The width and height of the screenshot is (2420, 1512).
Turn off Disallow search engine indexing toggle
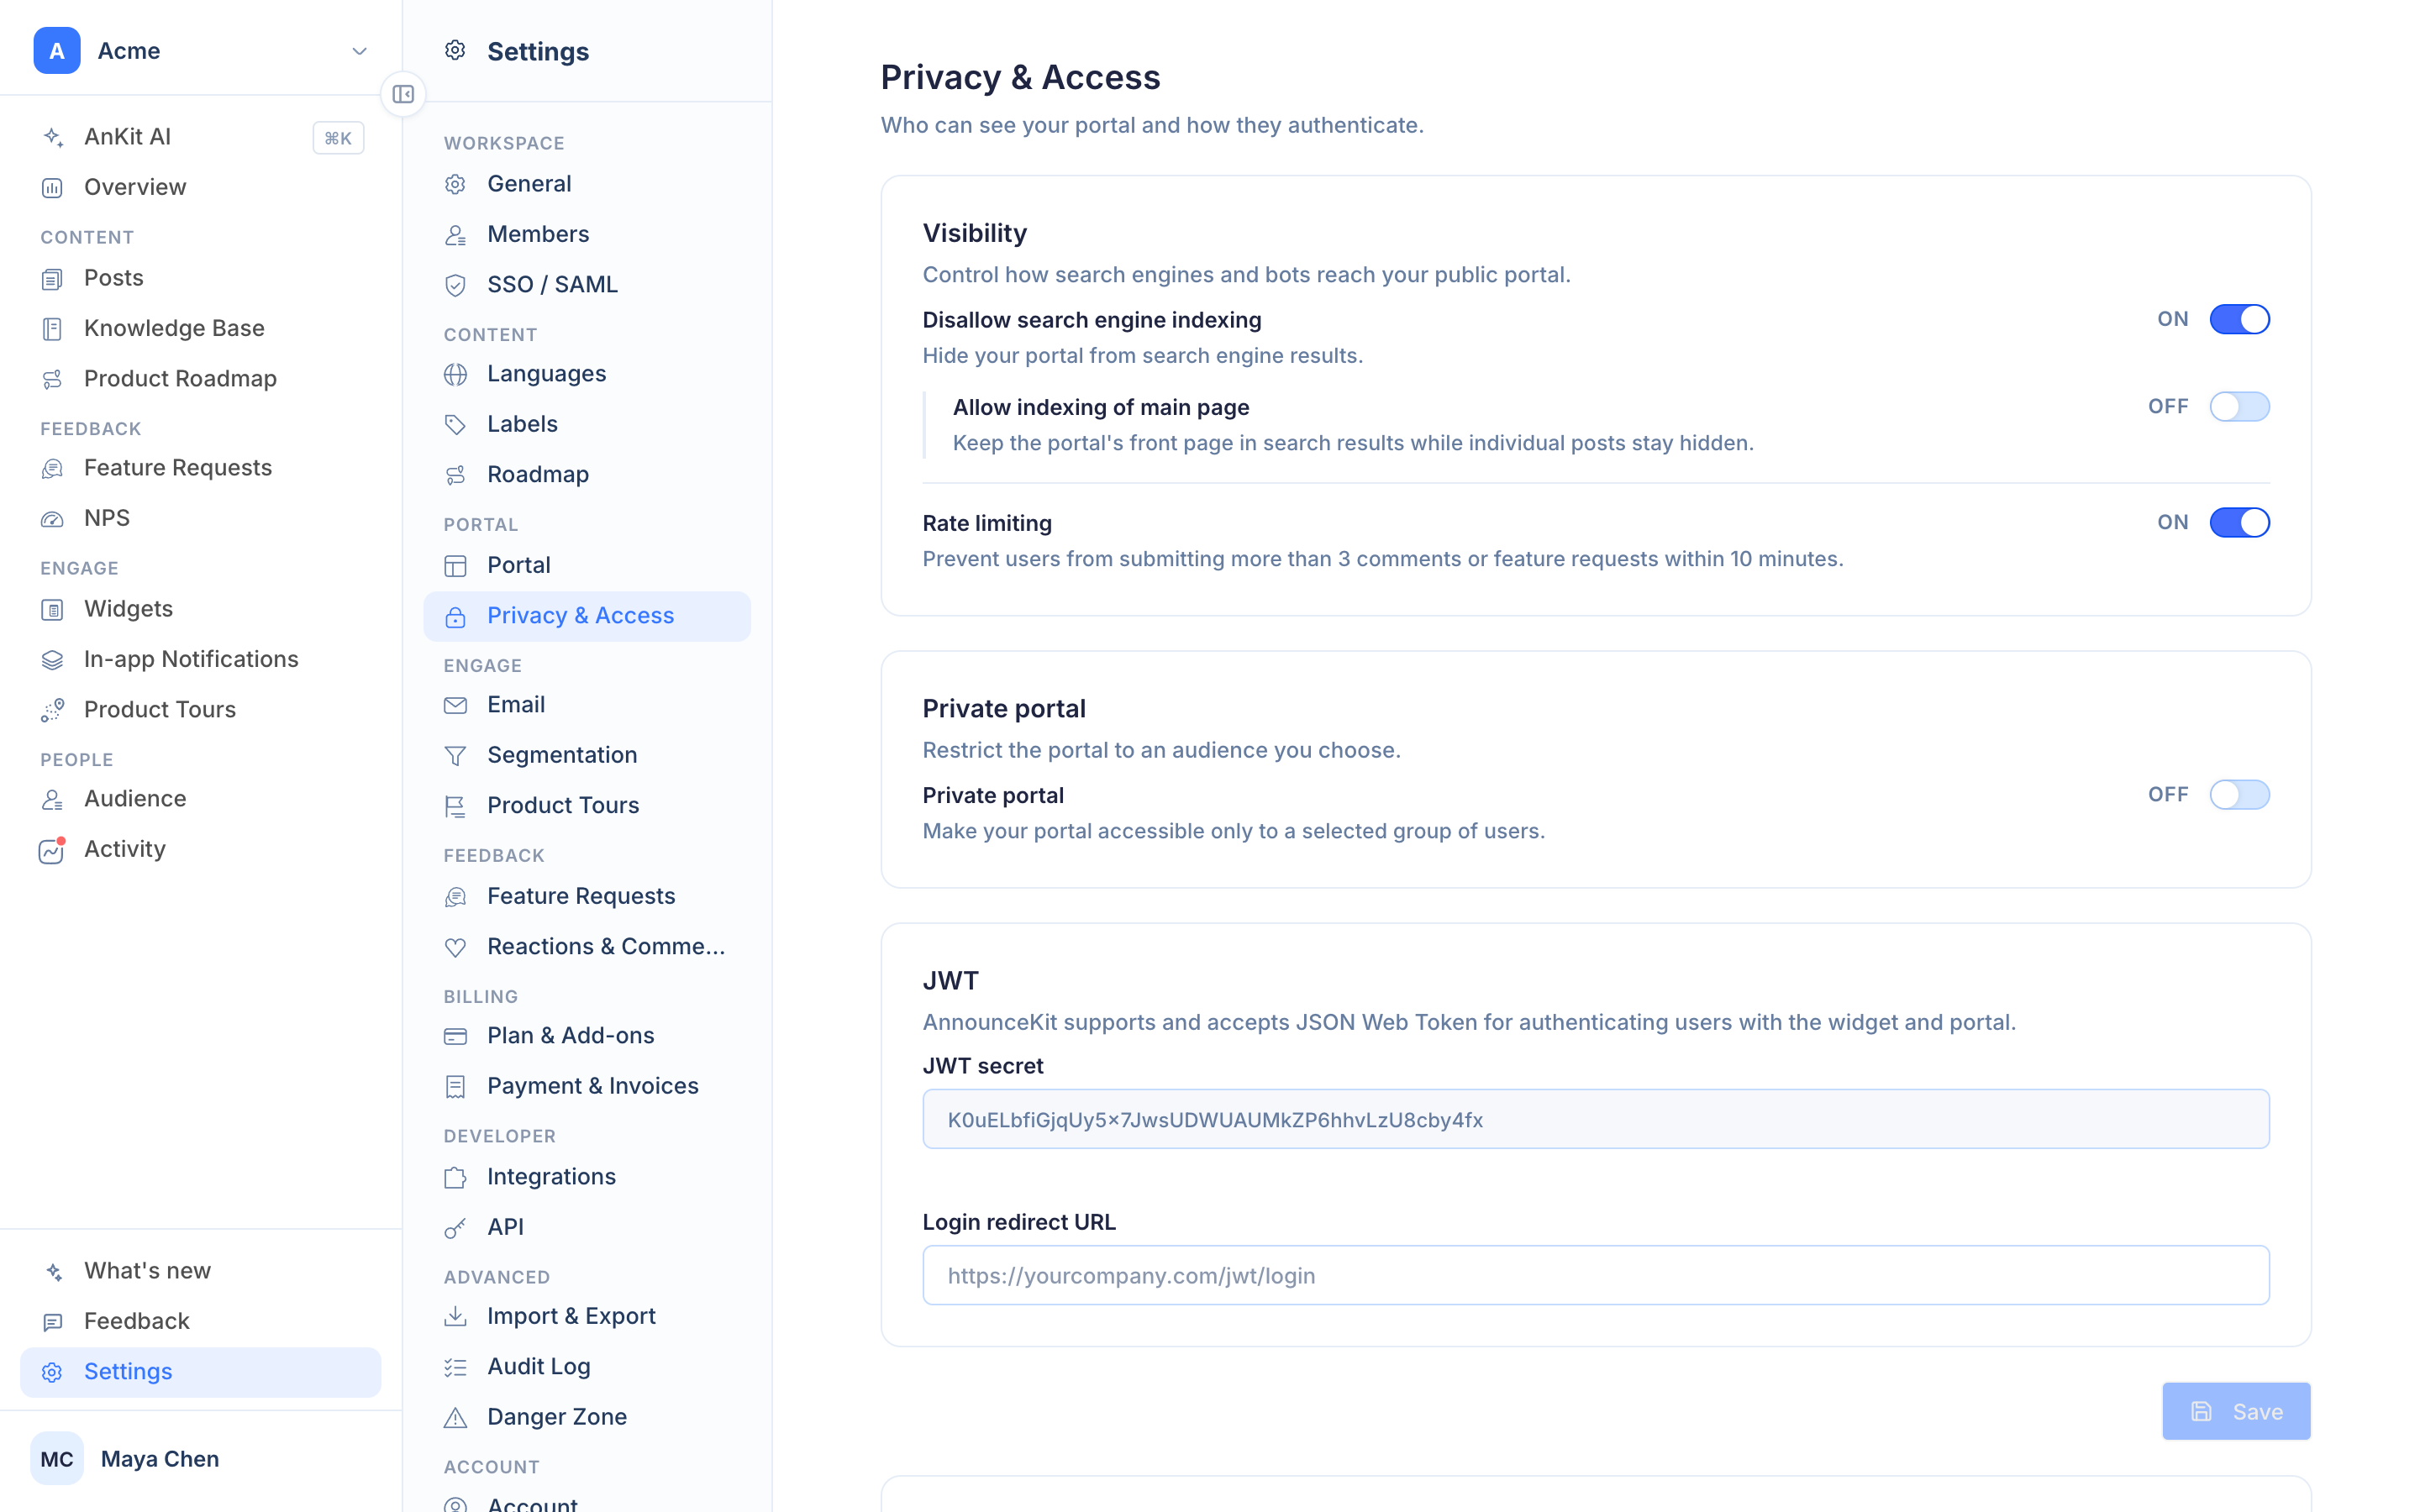(2239, 319)
